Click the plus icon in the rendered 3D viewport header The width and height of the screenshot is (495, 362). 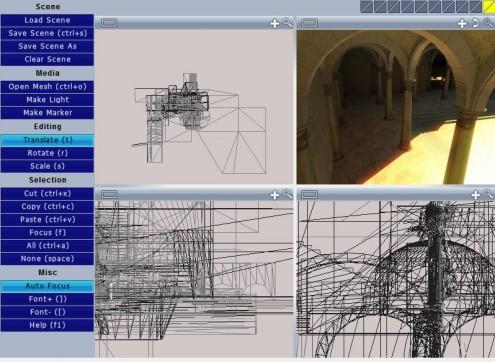(462, 23)
